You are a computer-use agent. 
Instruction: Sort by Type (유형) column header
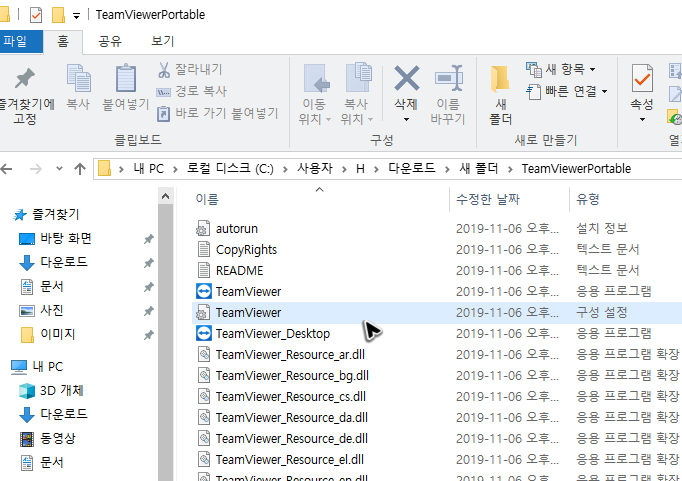(x=588, y=199)
